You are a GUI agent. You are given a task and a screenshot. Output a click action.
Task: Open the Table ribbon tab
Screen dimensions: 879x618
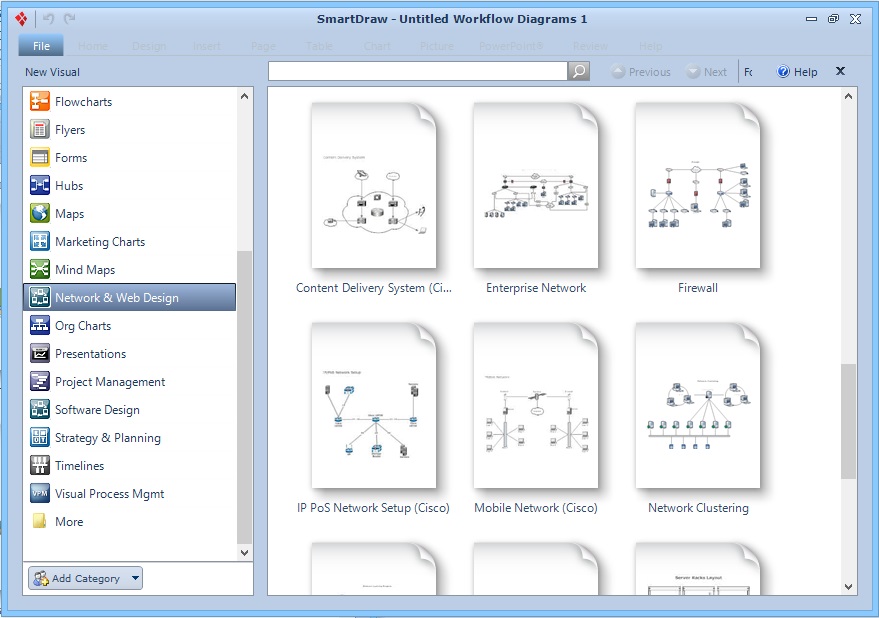coord(320,46)
